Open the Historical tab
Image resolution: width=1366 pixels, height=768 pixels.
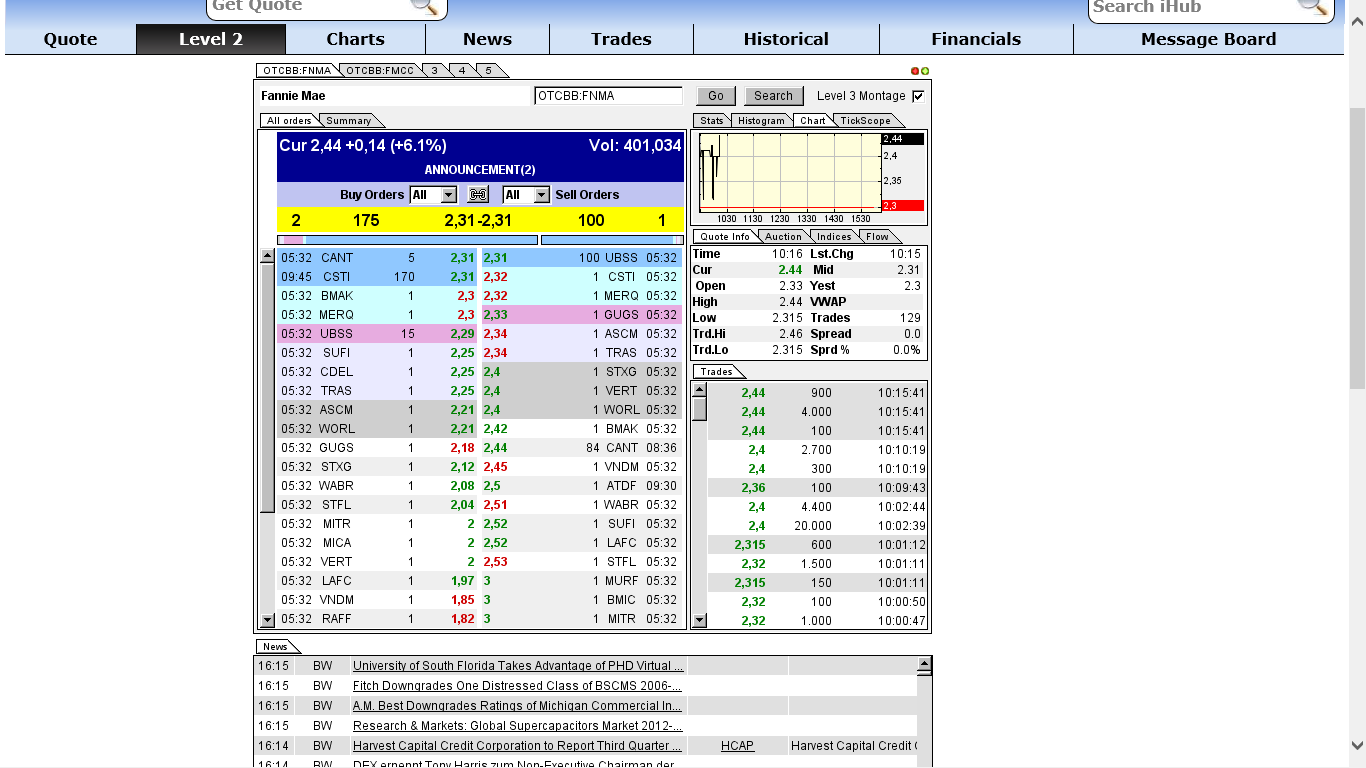[x=786, y=39]
